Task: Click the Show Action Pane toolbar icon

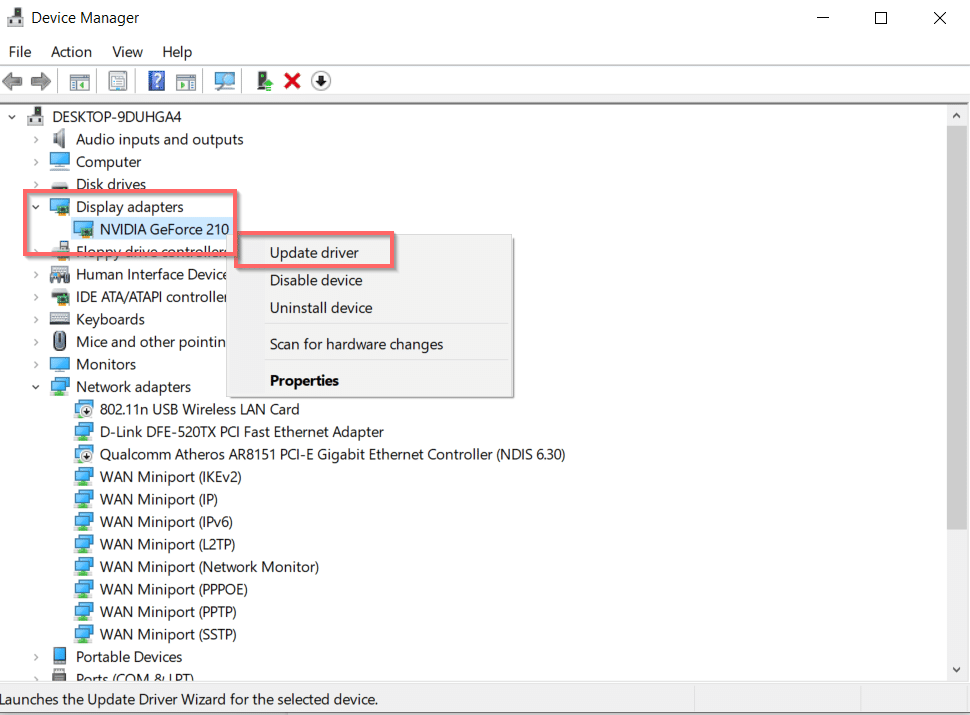Action: coord(186,80)
